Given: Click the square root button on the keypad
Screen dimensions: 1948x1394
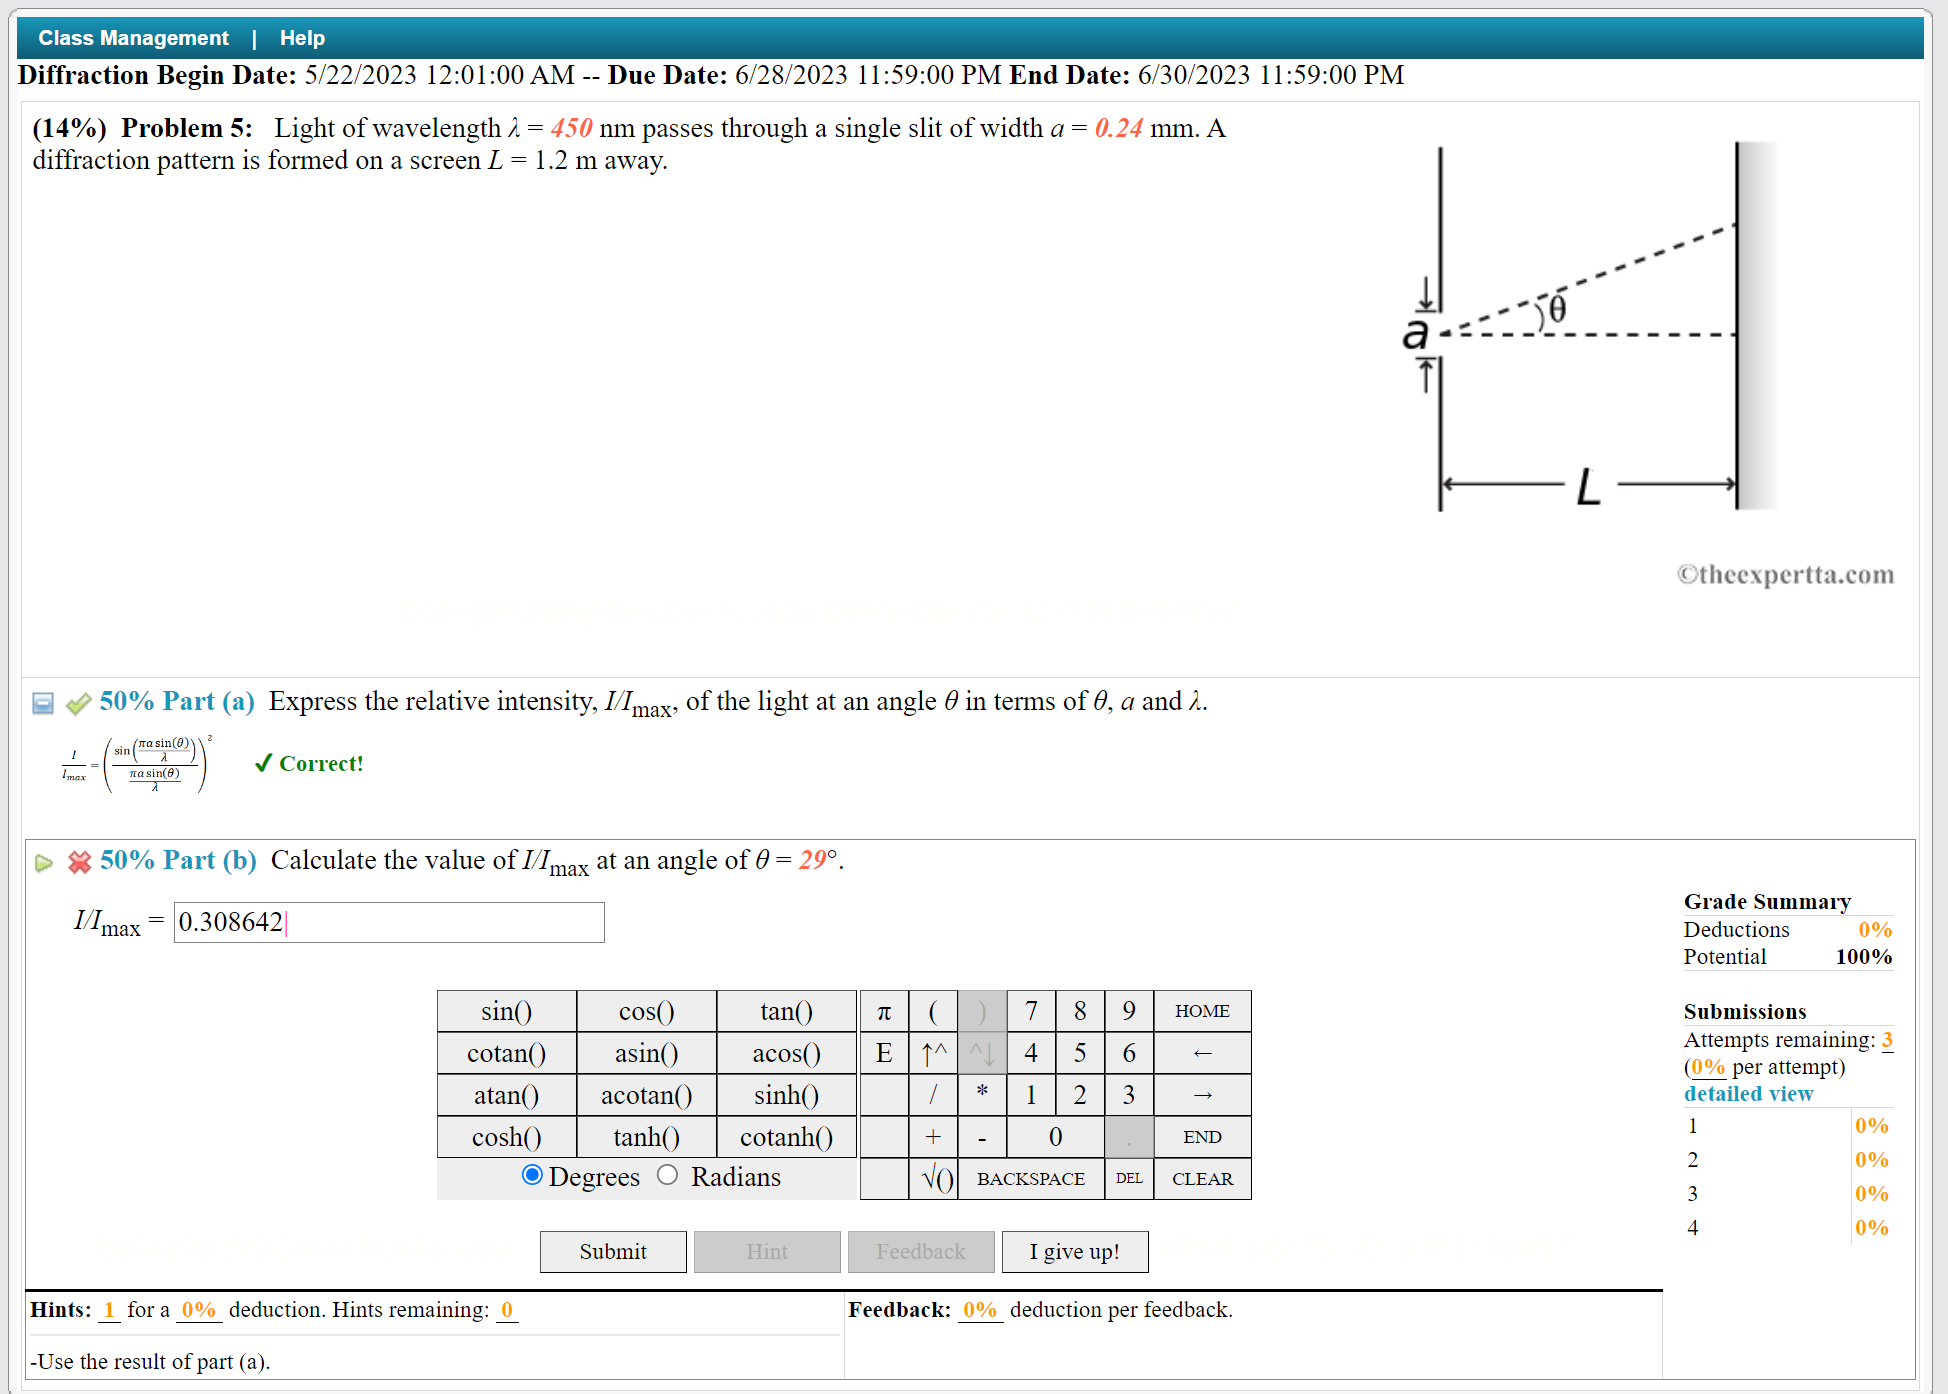Looking at the screenshot, I should coord(934,1178).
